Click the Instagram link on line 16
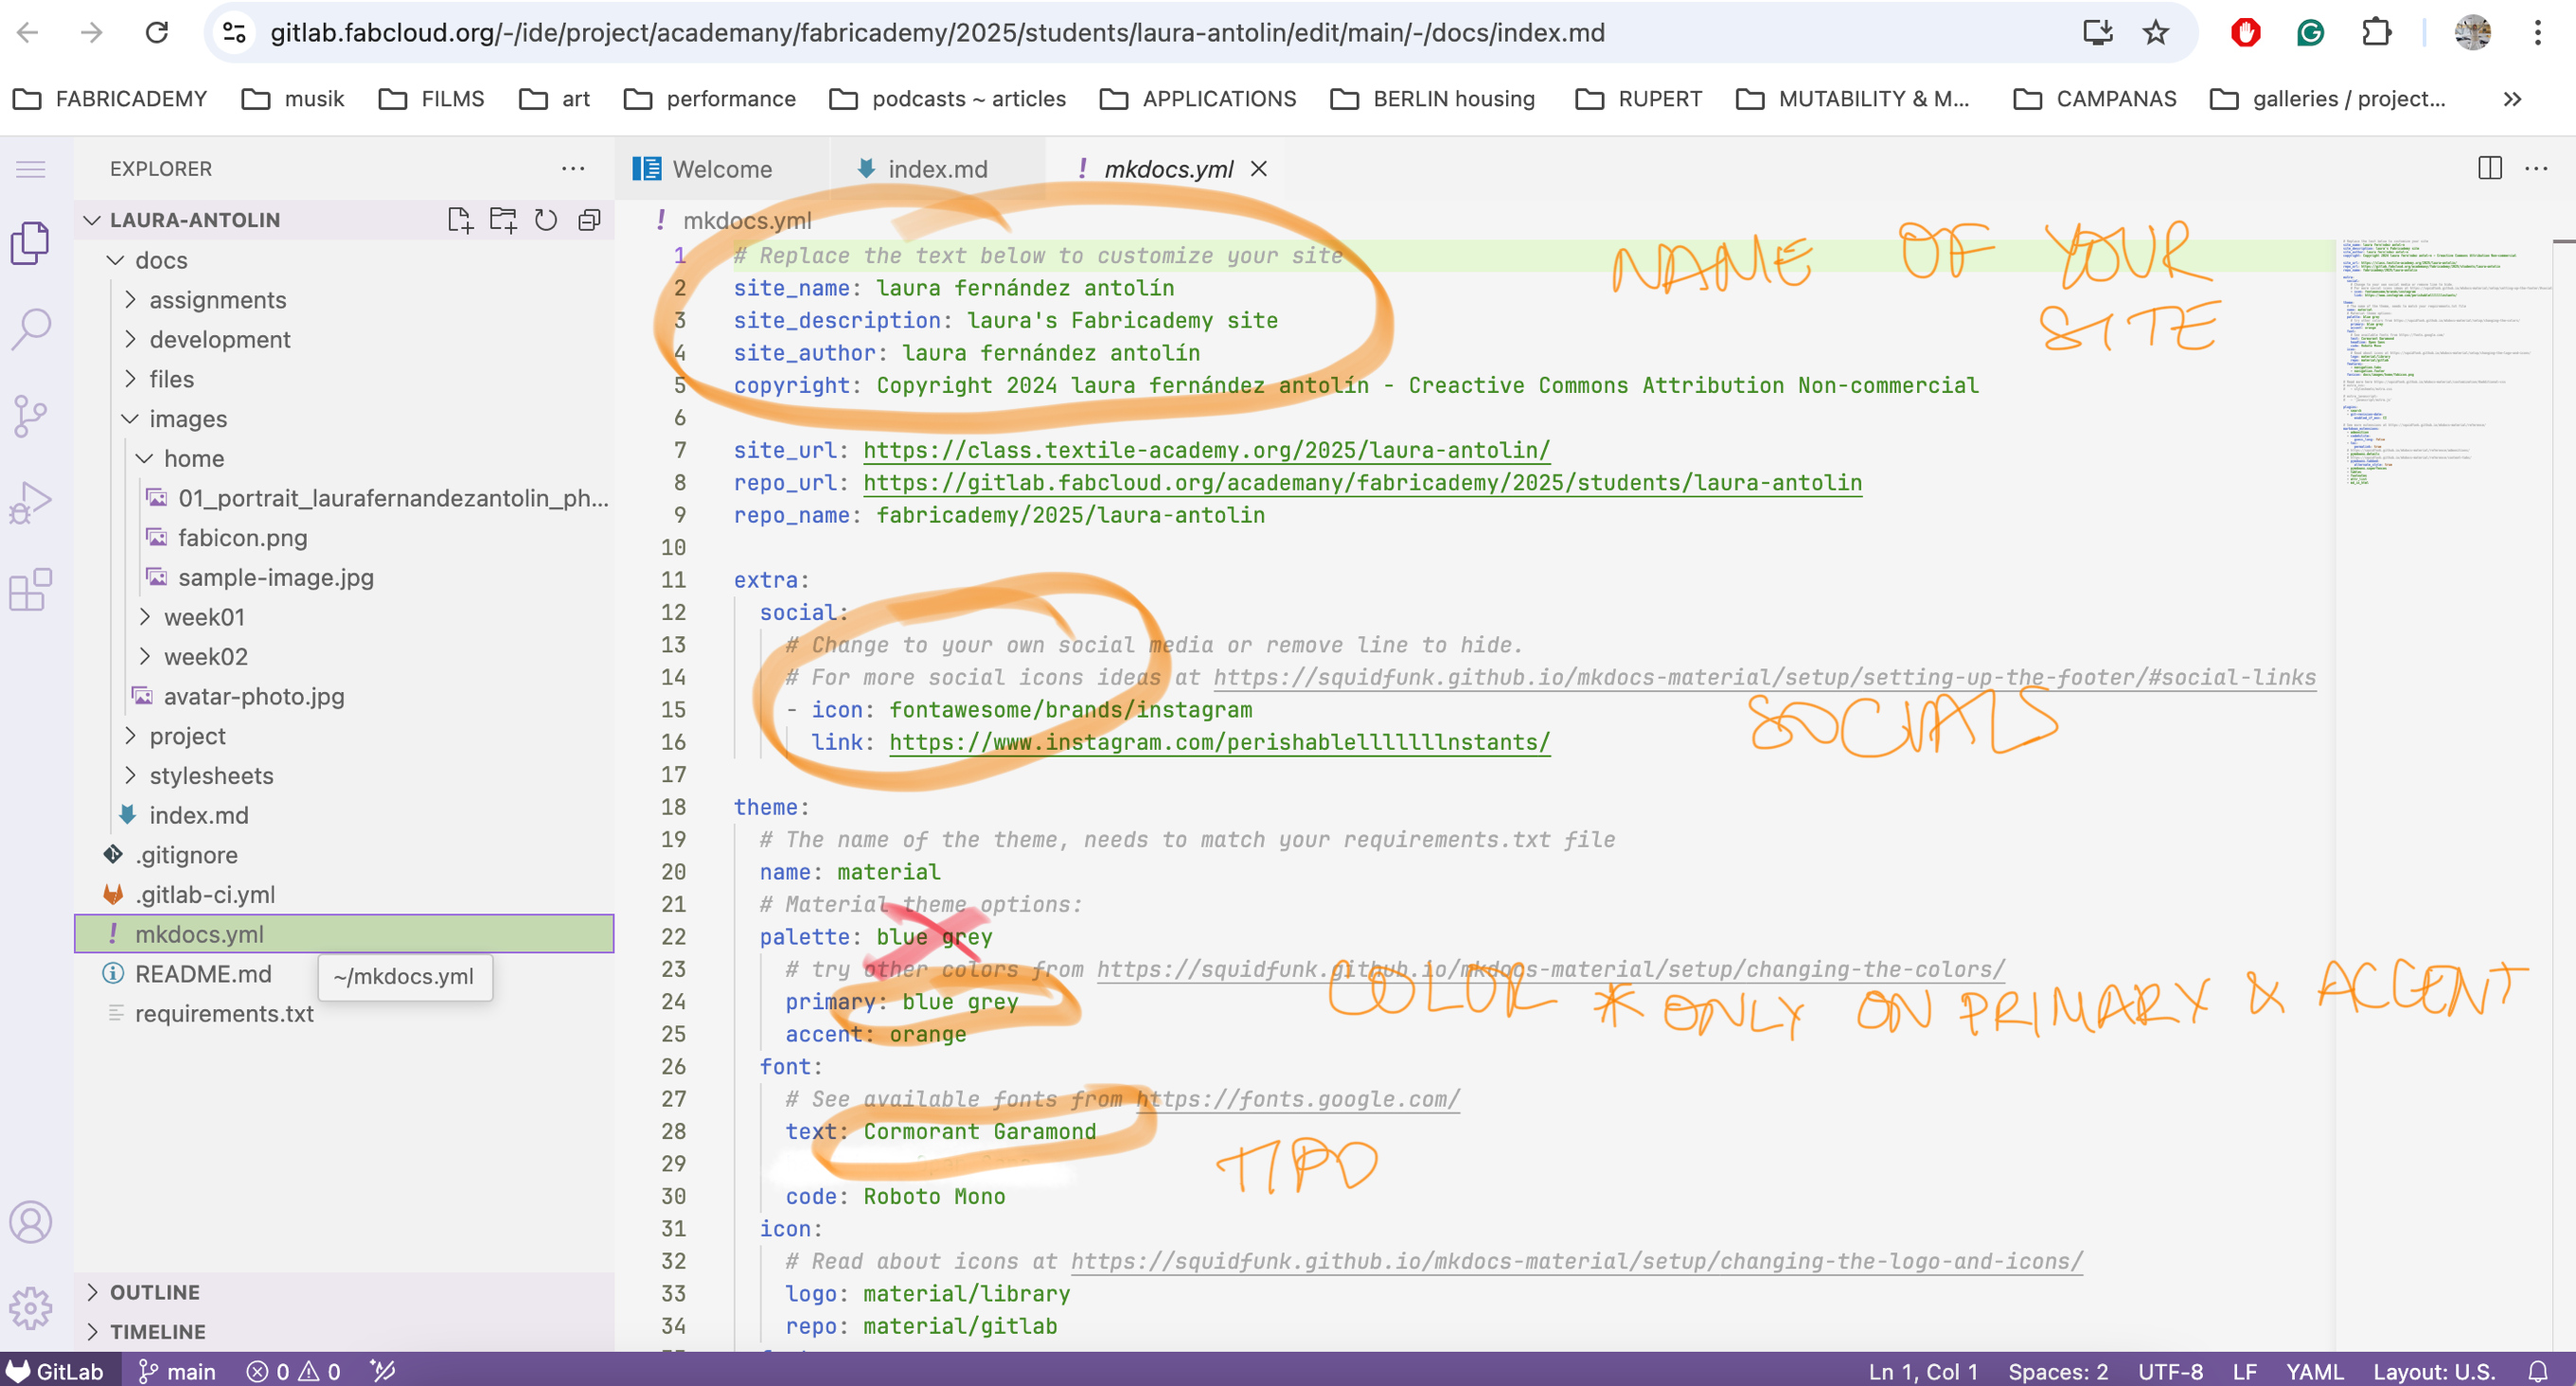Image resolution: width=2576 pixels, height=1386 pixels. tap(1218, 742)
